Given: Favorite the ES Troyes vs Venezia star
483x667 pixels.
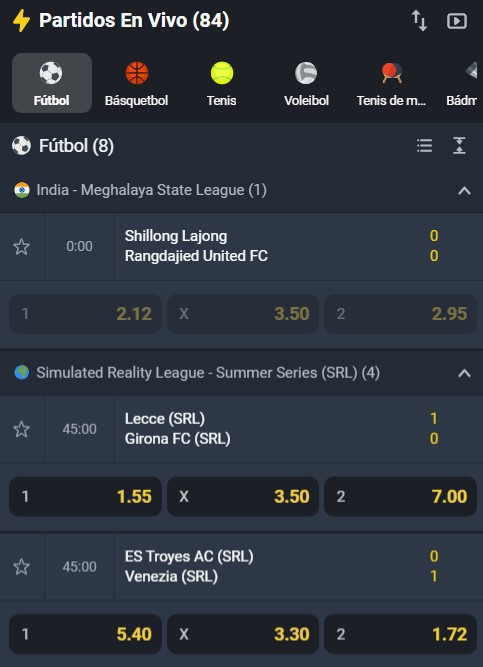Looking at the screenshot, I should pos(22,567).
